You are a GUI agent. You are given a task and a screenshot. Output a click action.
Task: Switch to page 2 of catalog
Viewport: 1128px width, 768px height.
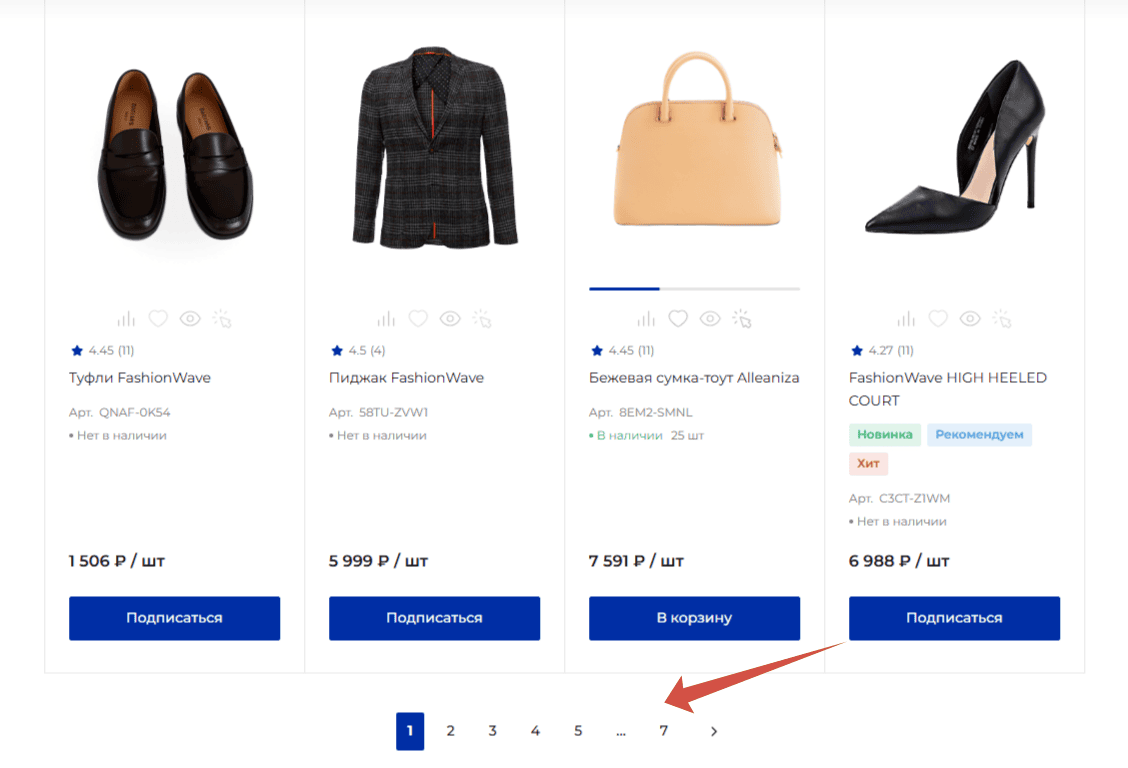click(450, 731)
